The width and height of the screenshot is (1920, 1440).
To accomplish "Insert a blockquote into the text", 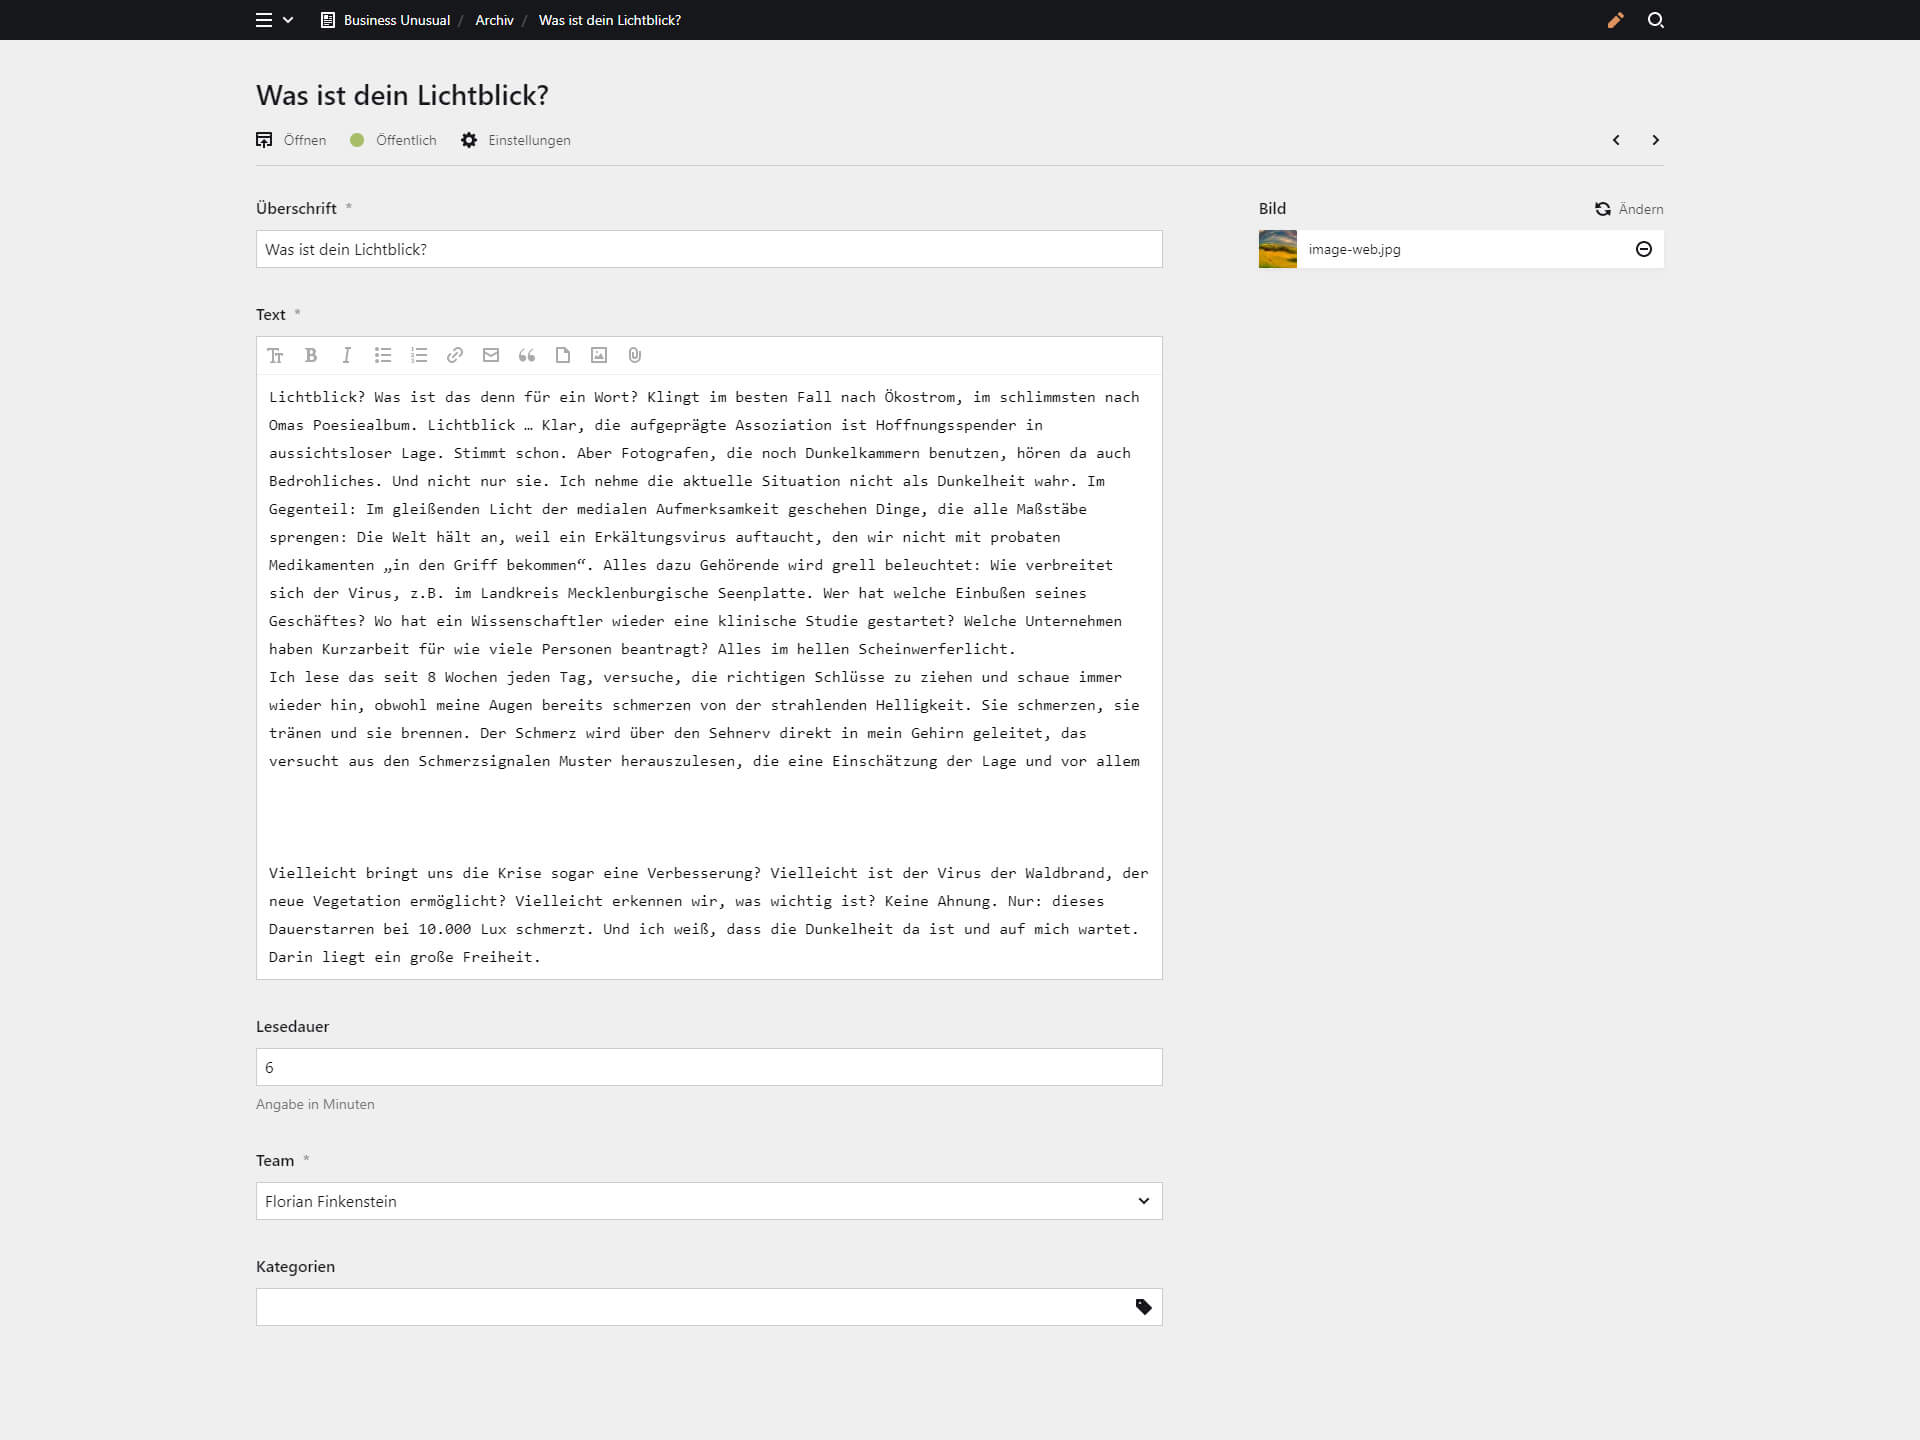I will coord(527,355).
